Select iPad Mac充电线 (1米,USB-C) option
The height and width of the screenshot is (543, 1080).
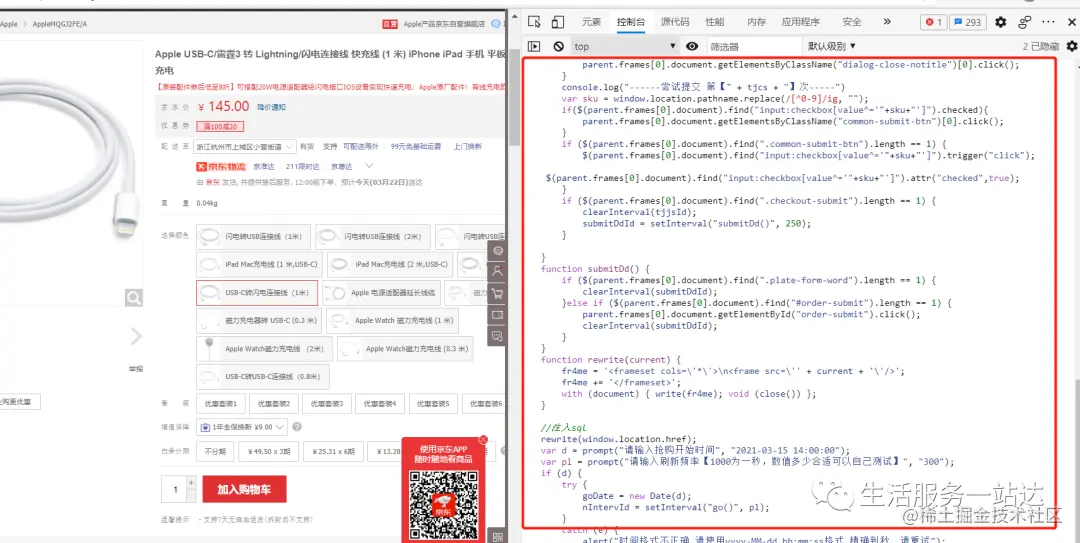259,265
